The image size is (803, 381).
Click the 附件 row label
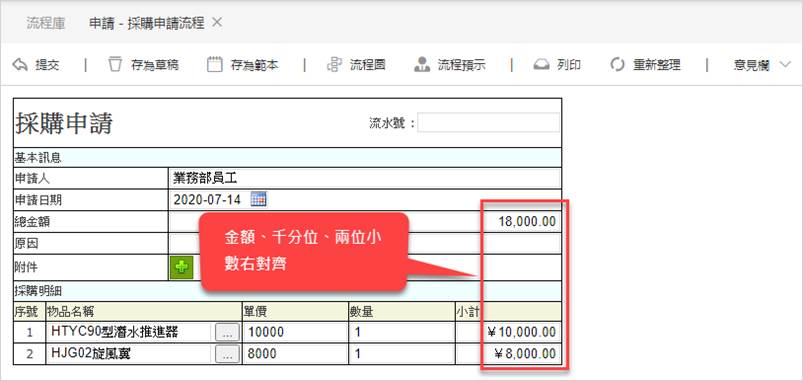pyautogui.click(x=27, y=267)
